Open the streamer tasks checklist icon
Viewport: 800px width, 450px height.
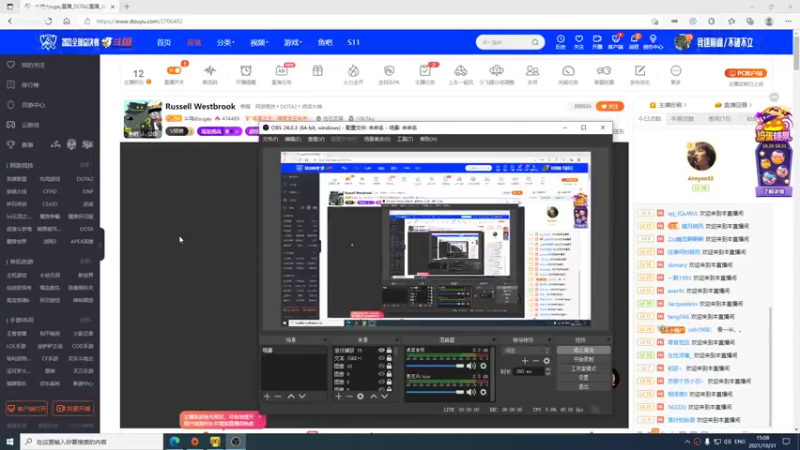point(424,71)
